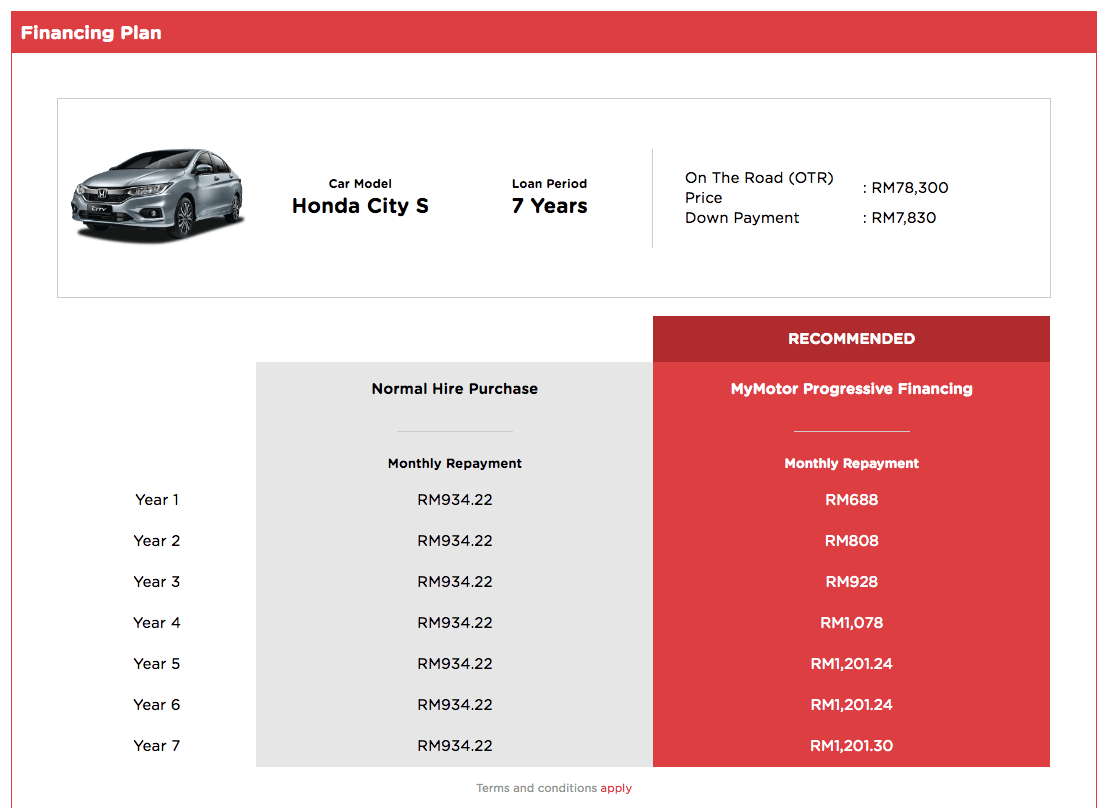Click 'Monthly Repayment' under Normal Hire Purchase

pyautogui.click(x=455, y=463)
